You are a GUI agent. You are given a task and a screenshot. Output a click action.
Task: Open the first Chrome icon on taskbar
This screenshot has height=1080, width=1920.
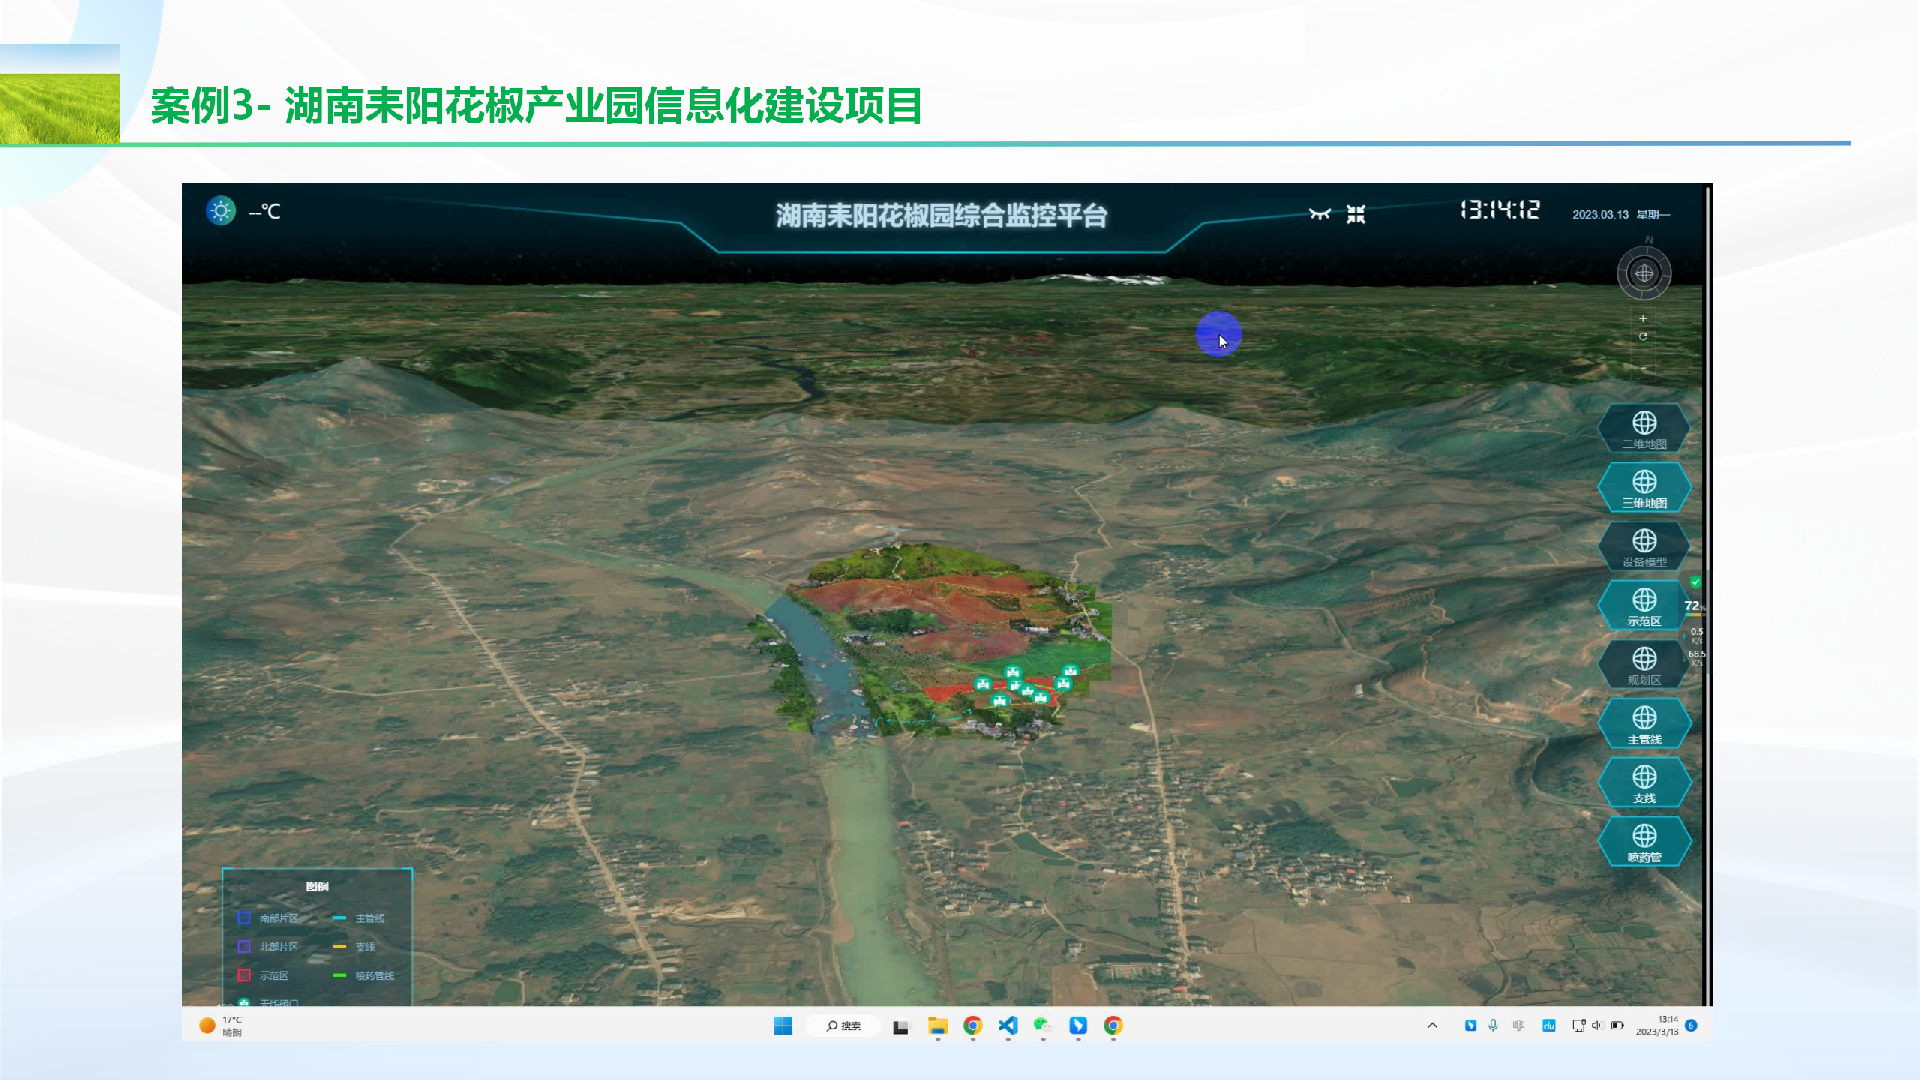973,1026
